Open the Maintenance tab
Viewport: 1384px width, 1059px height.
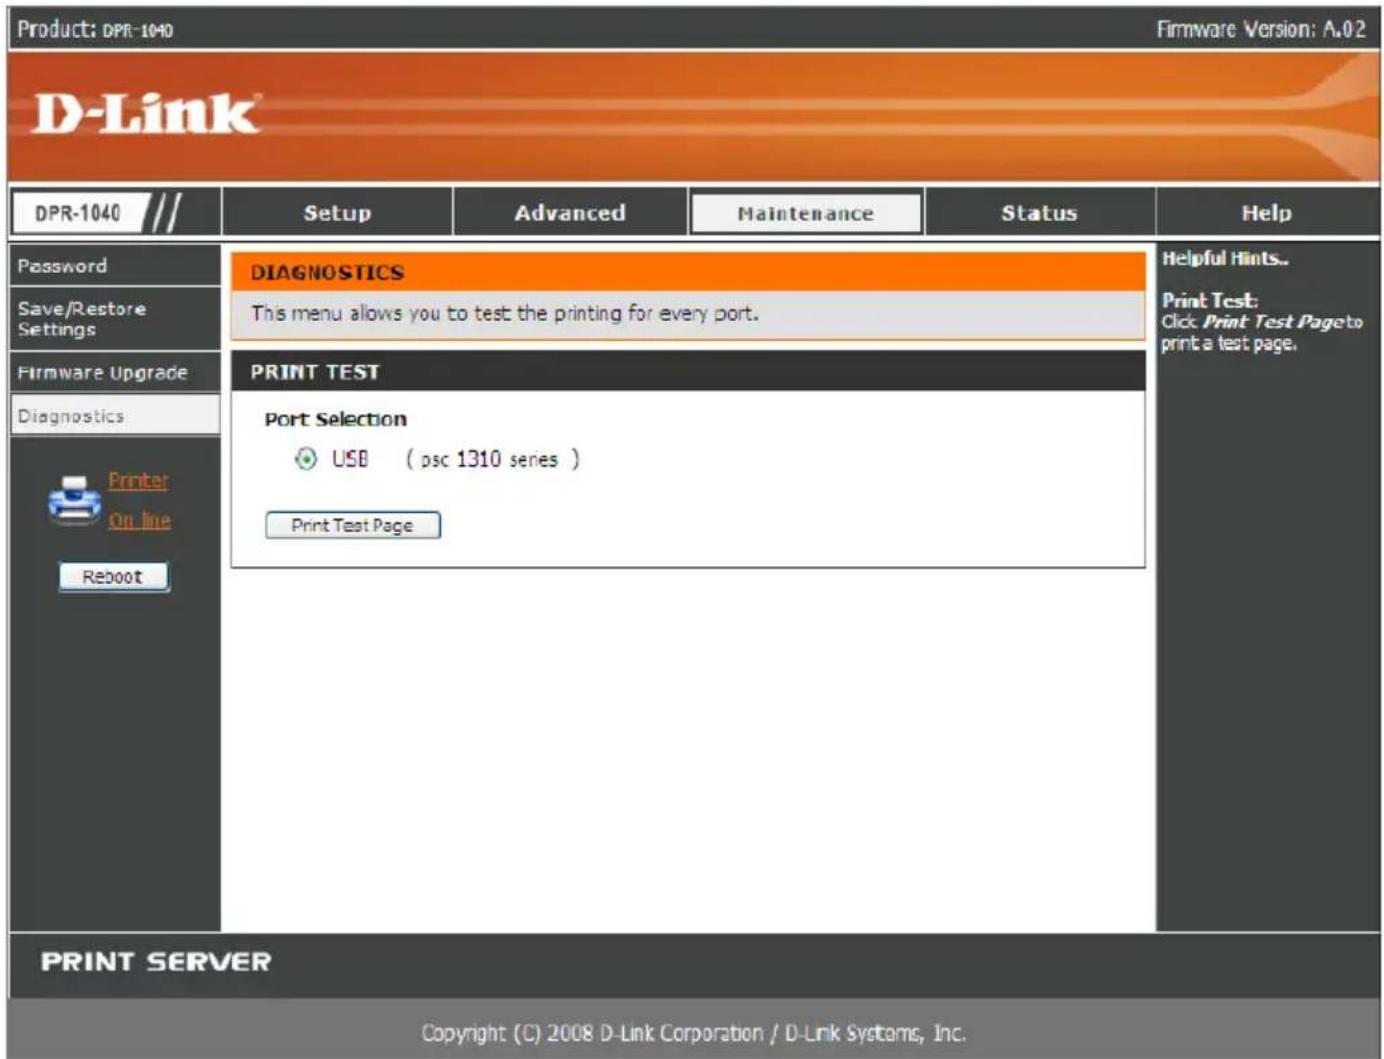click(x=806, y=213)
